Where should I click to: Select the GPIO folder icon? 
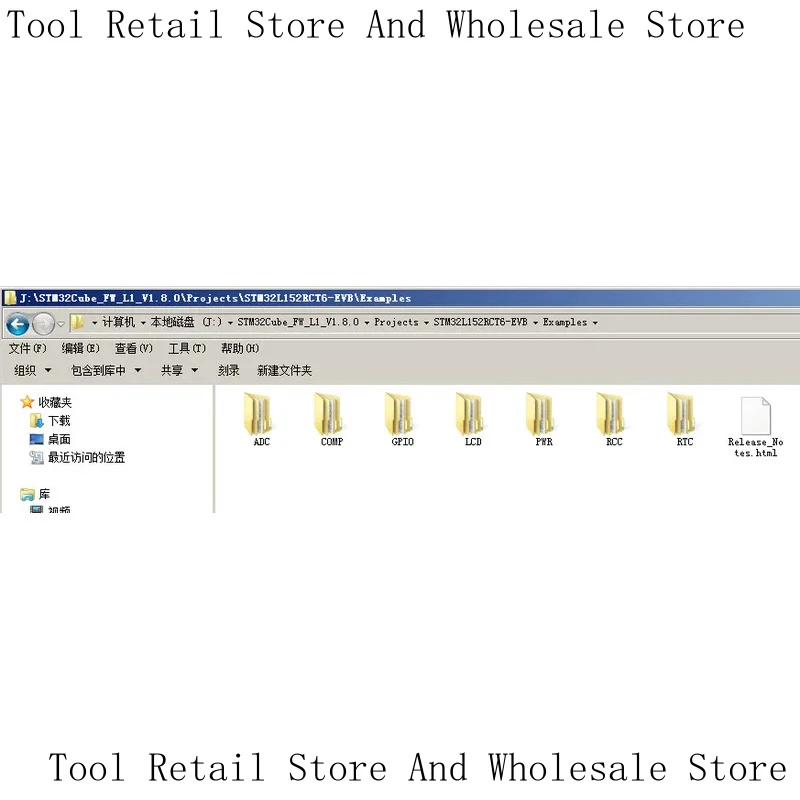pyautogui.click(x=399, y=414)
